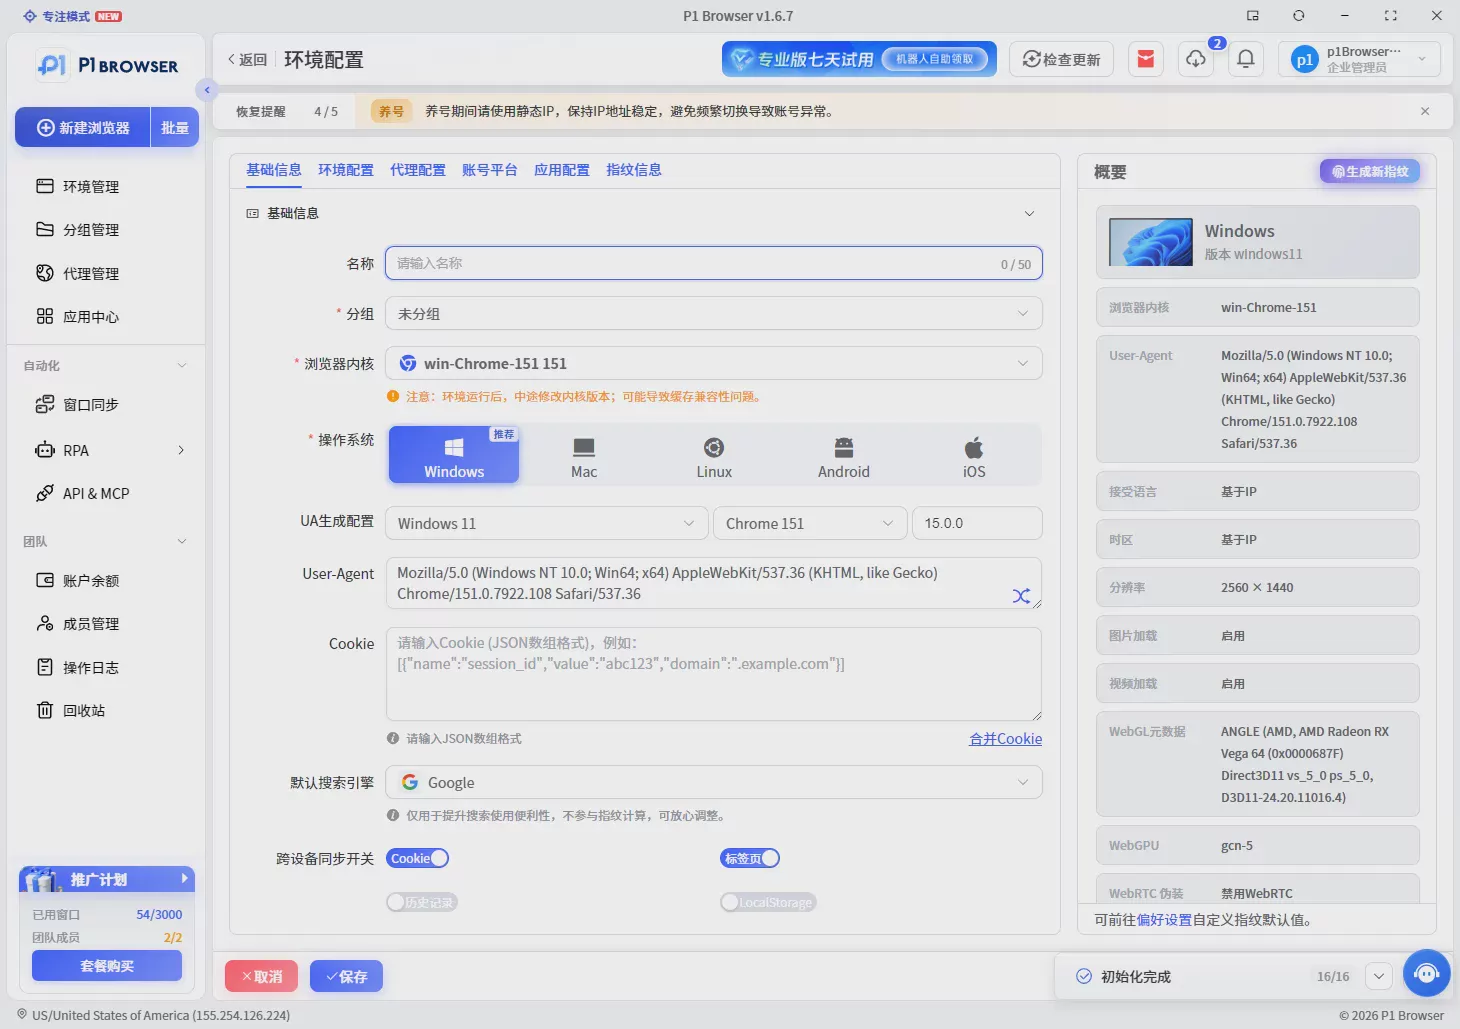Collapse the 基础信息 section

coord(1029,213)
